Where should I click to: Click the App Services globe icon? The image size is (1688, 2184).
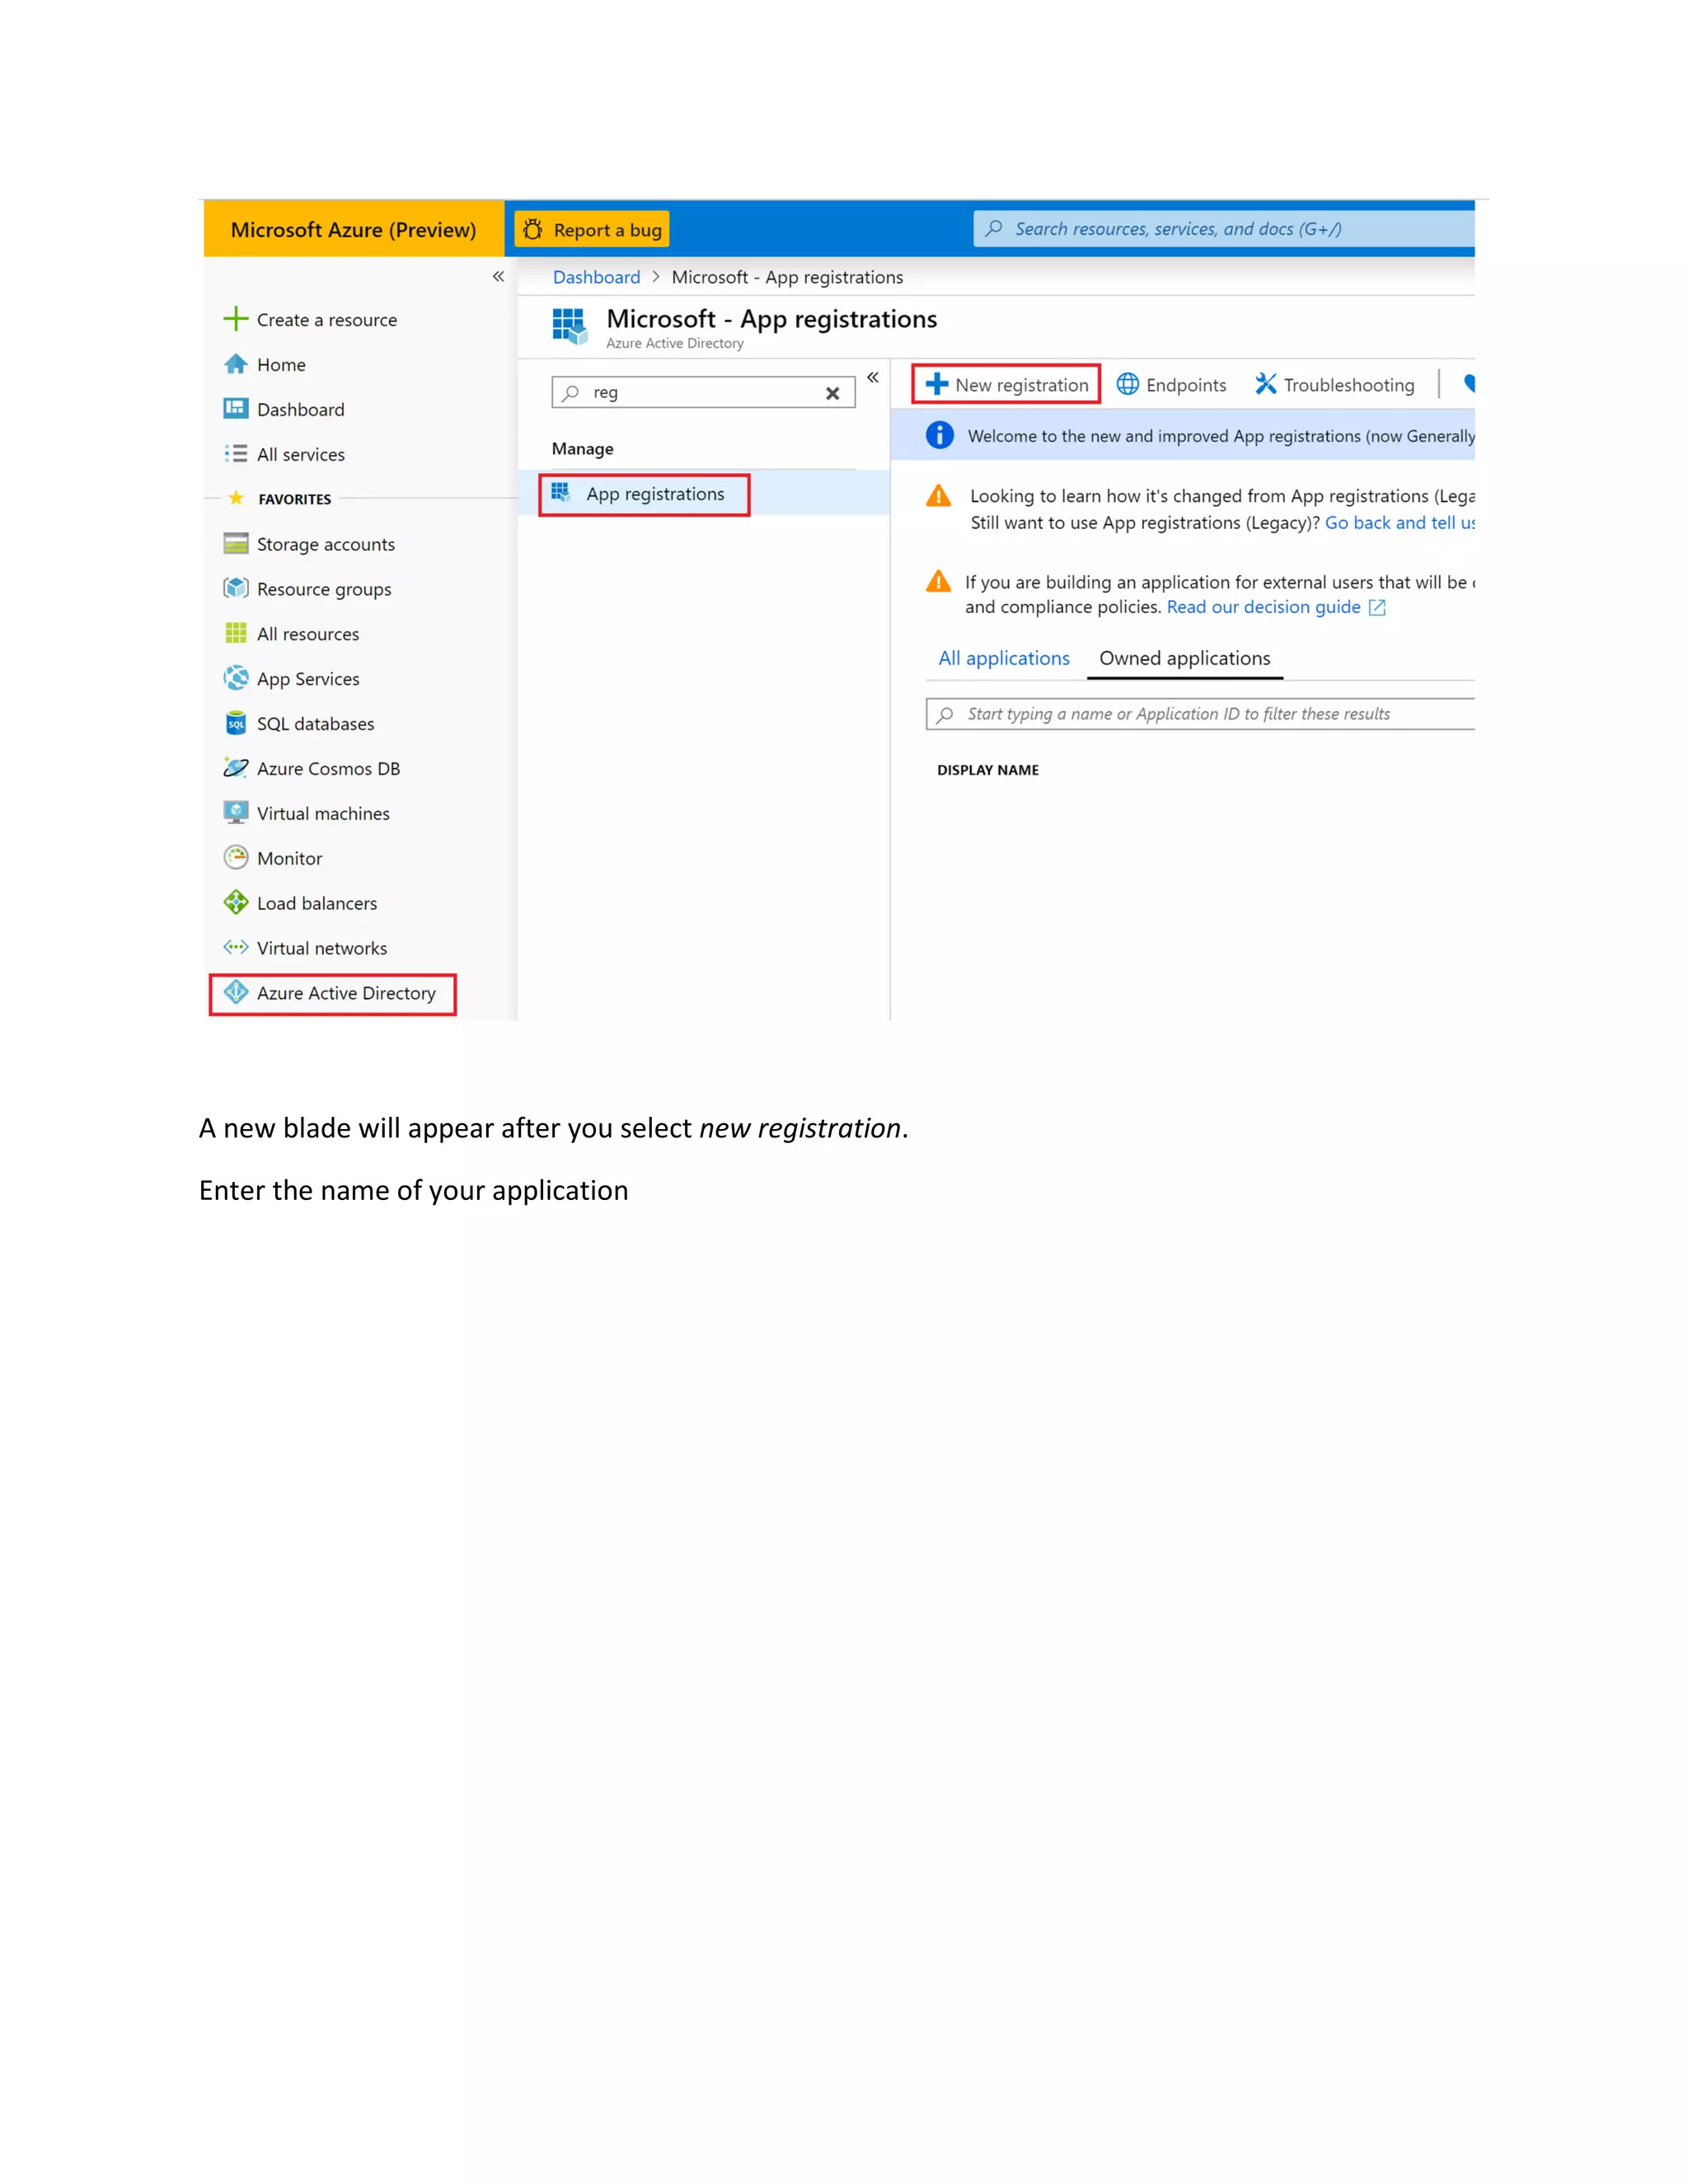coord(235,678)
